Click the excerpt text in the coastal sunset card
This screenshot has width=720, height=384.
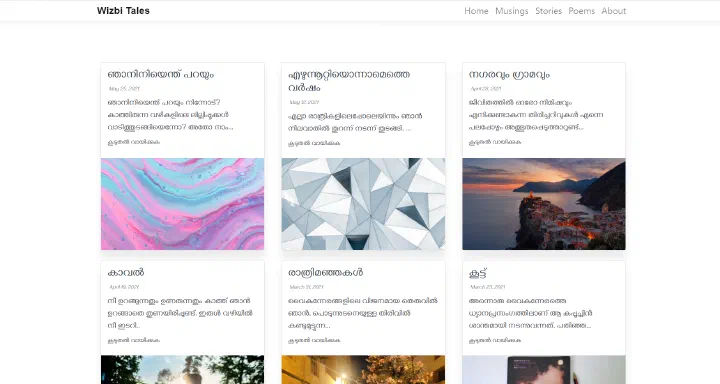(x=536, y=115)
